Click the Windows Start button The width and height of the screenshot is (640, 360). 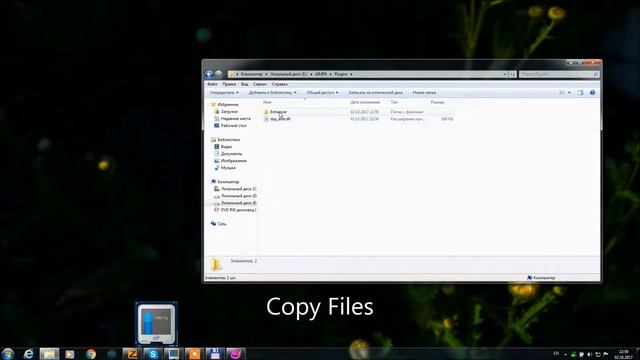coord(7,354)
